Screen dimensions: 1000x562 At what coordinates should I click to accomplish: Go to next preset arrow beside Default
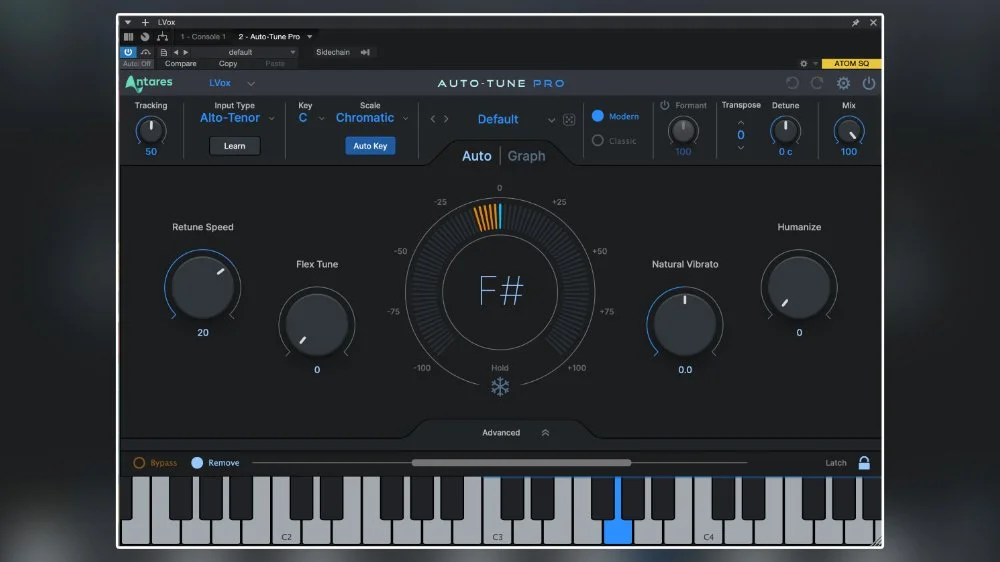[446, 119]
